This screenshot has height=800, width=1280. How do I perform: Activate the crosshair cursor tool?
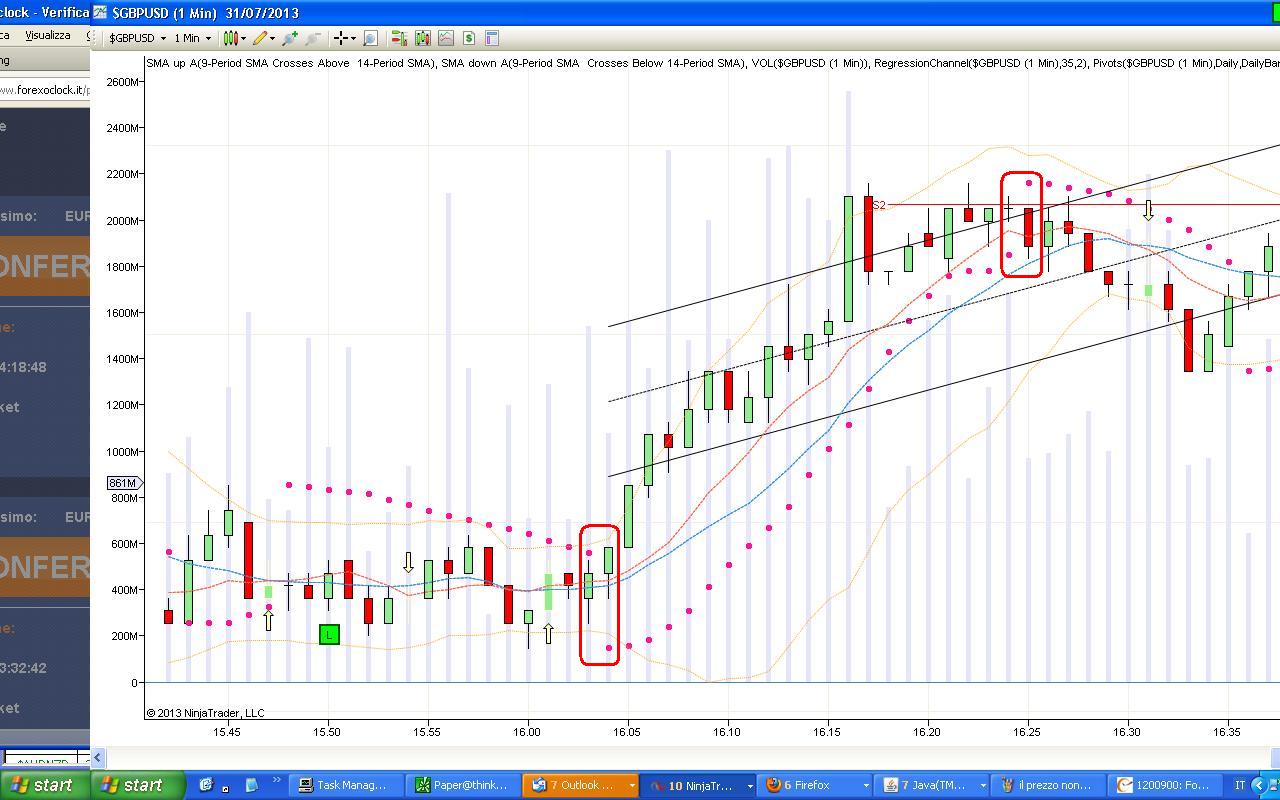click(x=341, y=38)
